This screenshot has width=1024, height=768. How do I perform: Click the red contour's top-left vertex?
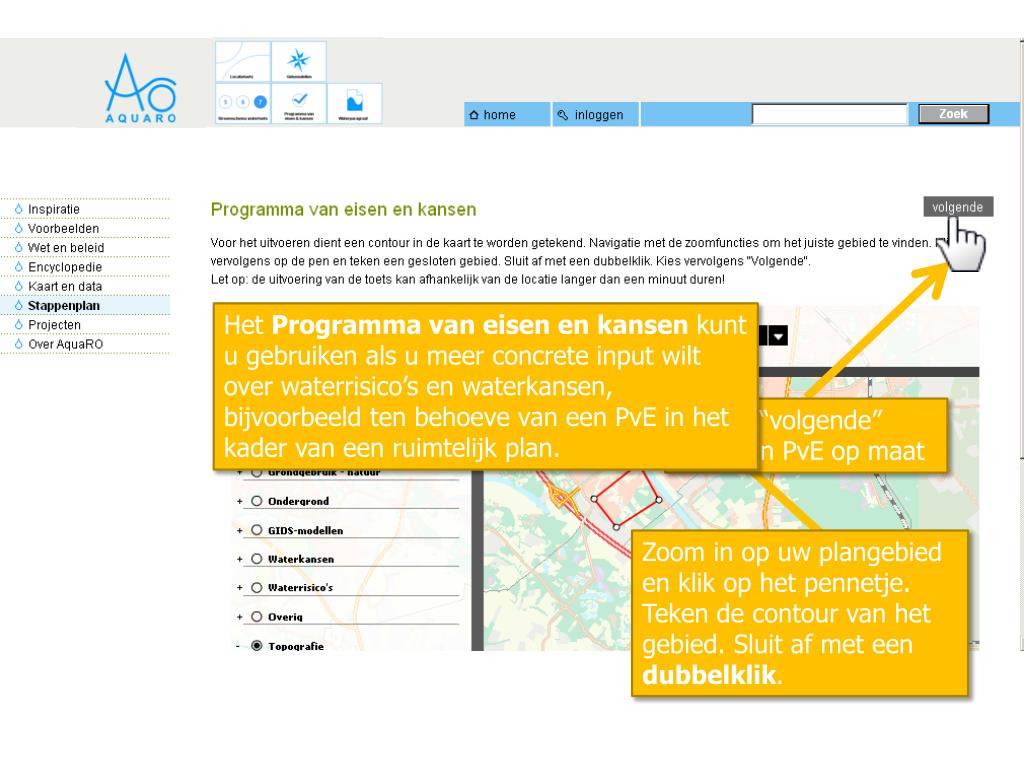594,499
